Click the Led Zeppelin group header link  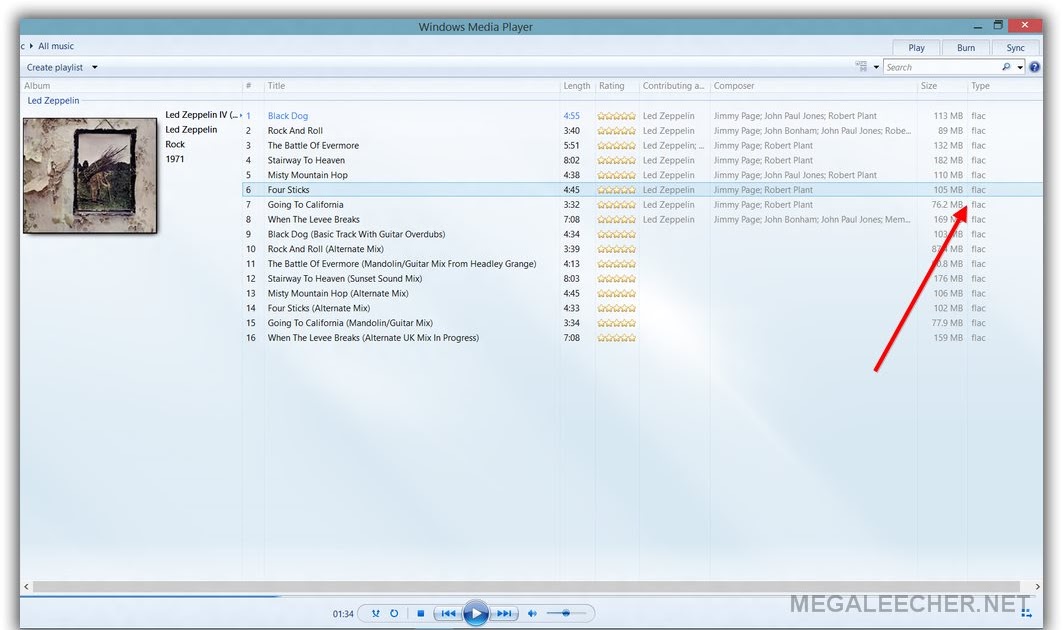point(53,100)
